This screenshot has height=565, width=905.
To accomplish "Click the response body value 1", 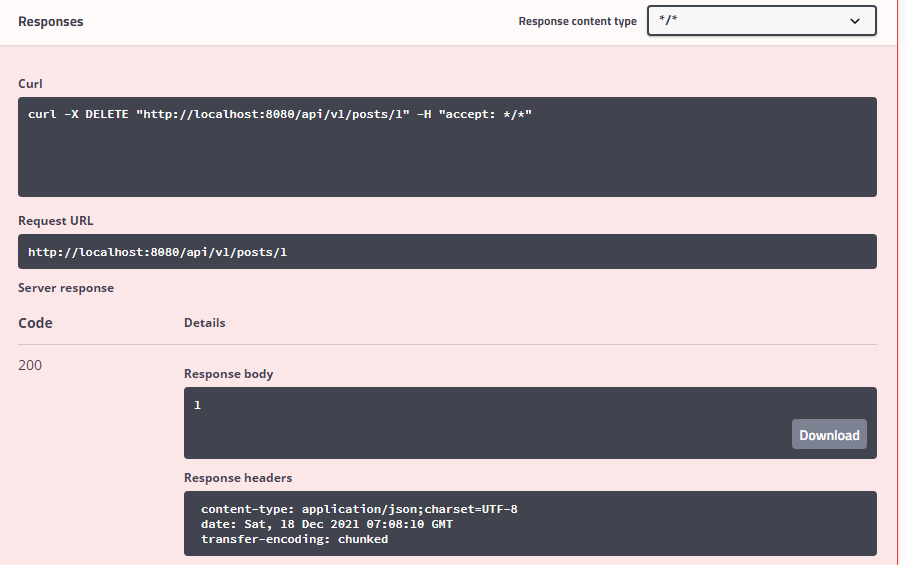I will tap(197, 405).
